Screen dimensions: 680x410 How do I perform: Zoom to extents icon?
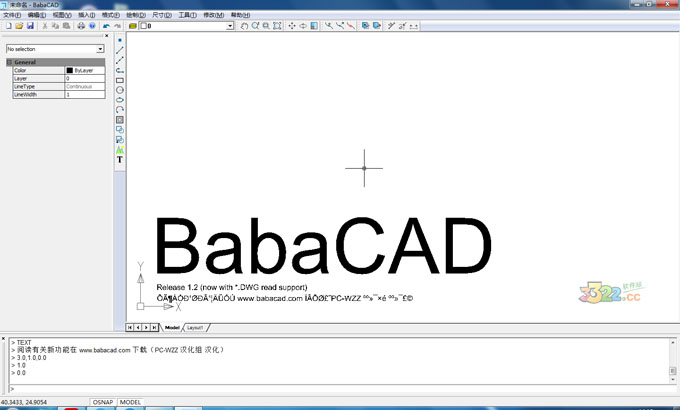point(277,26)
